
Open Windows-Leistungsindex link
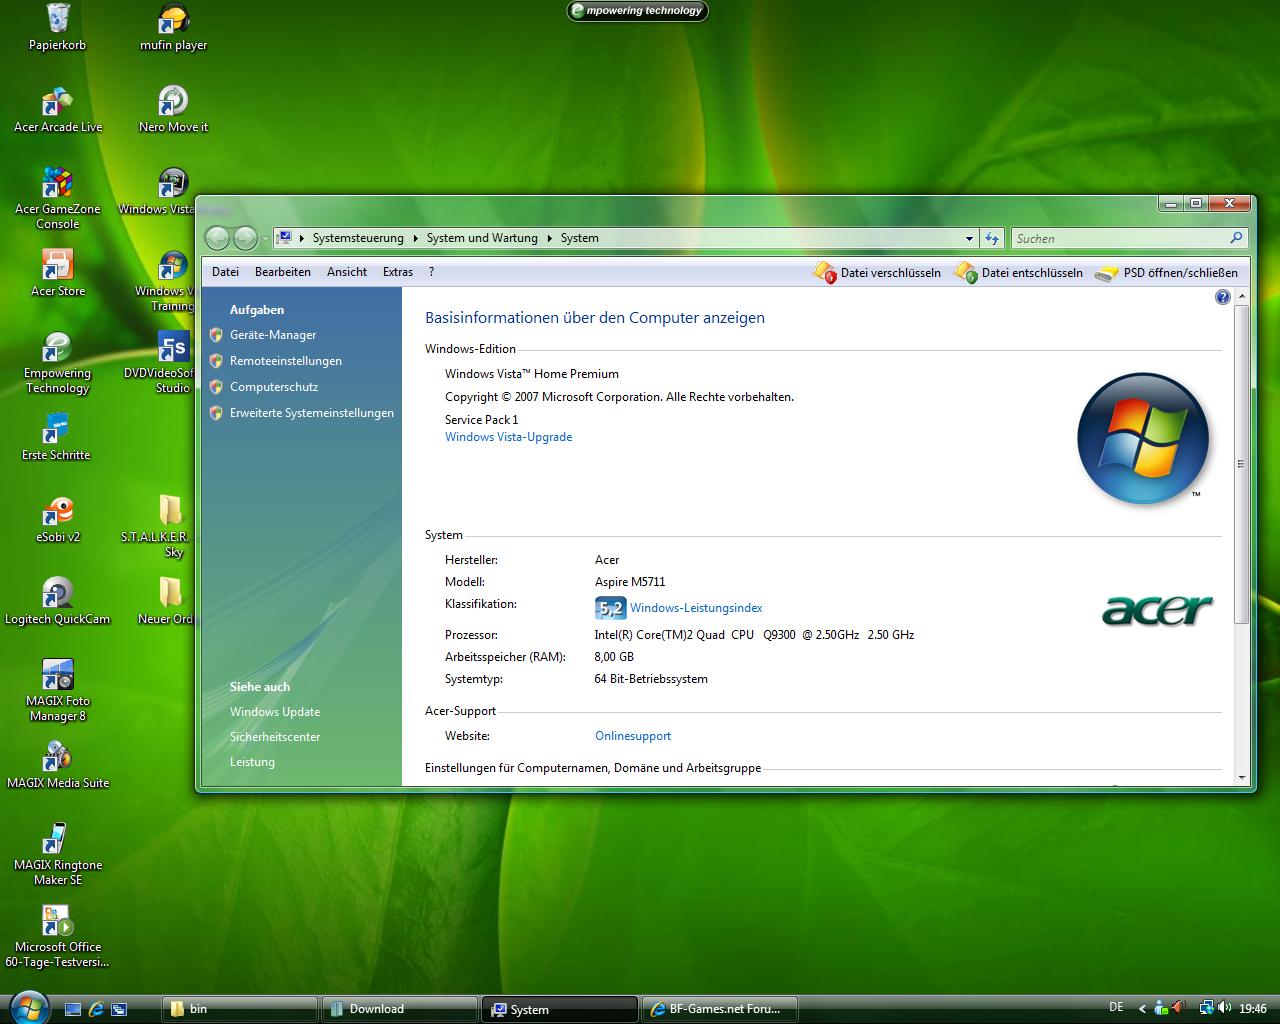(x=696, y=608)
